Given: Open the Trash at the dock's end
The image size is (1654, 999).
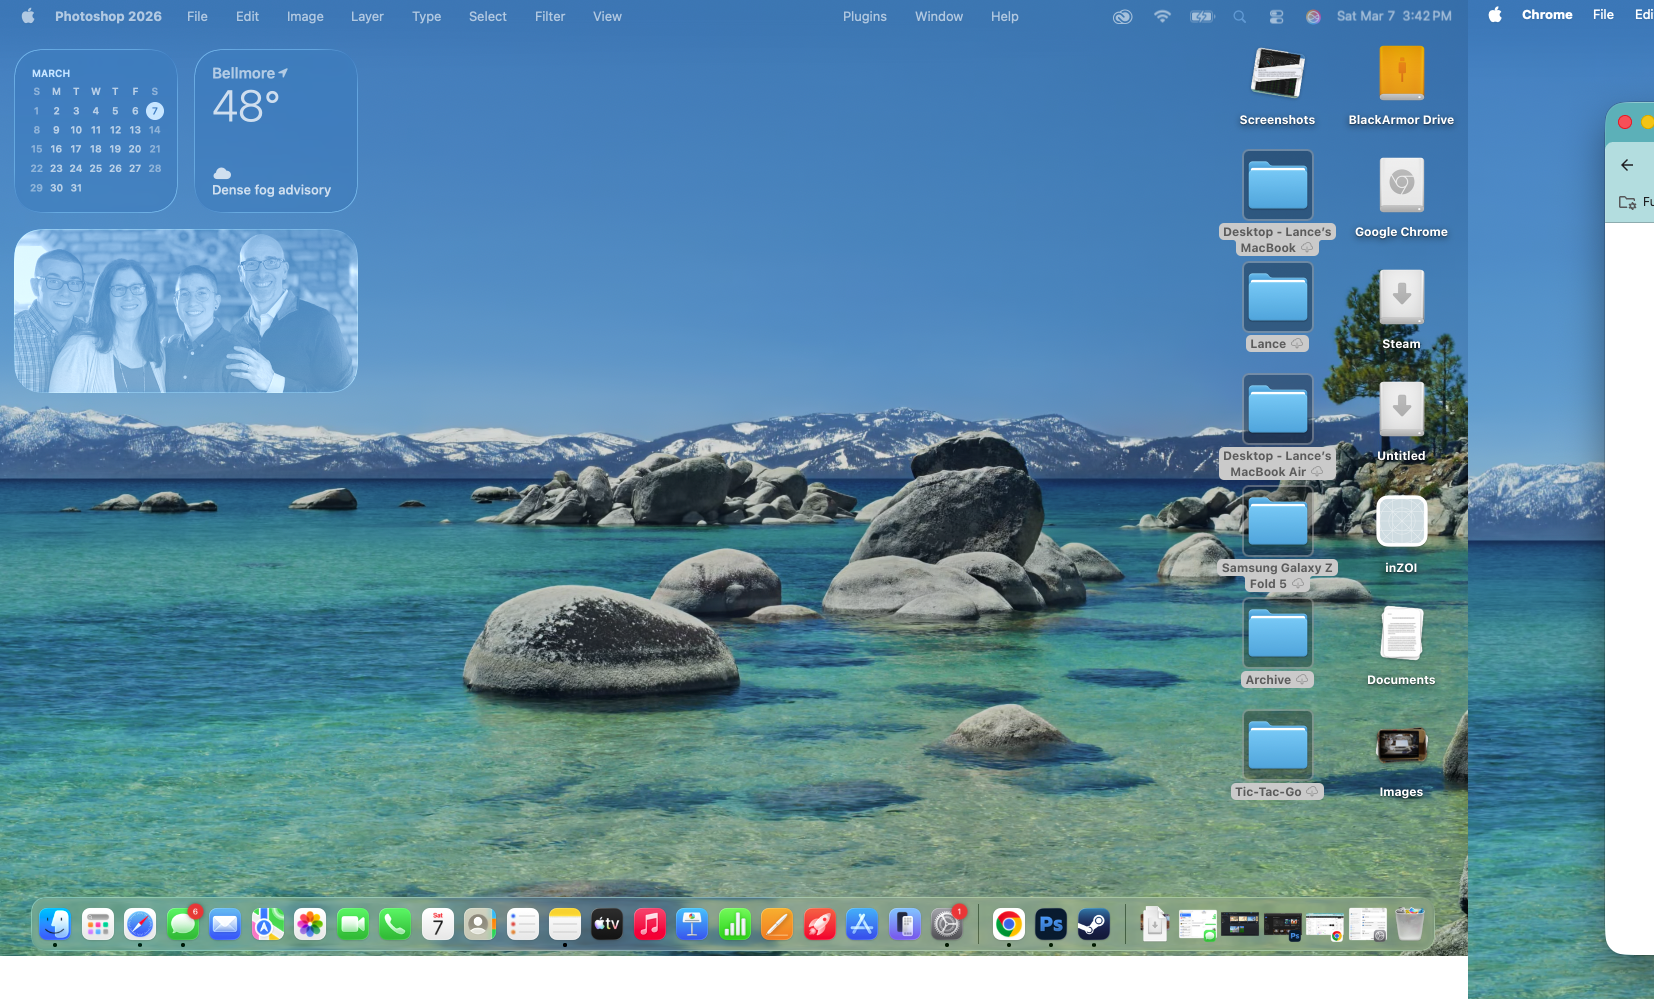Looking at the screenshot, I should [x=1411, y=925].
